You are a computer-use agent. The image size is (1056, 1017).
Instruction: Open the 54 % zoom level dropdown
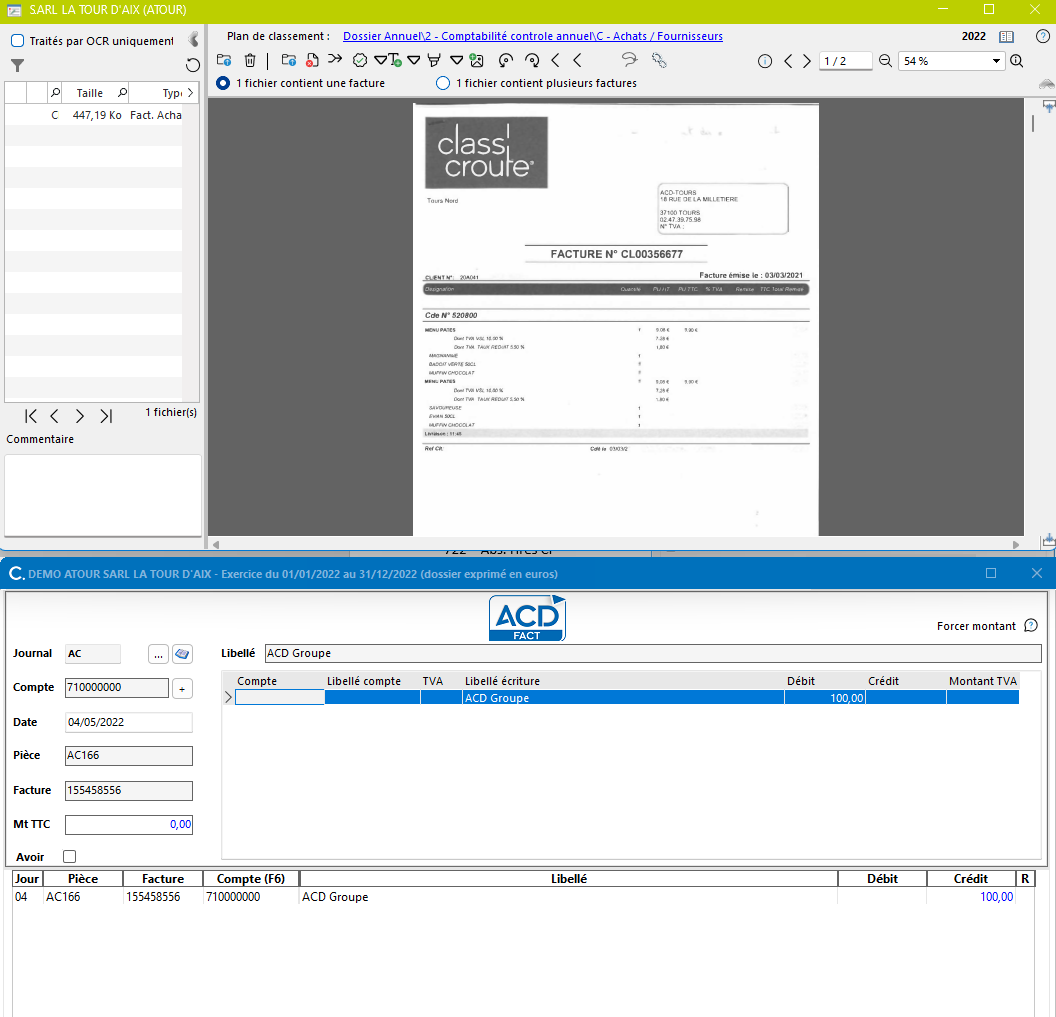click(997, 61)
